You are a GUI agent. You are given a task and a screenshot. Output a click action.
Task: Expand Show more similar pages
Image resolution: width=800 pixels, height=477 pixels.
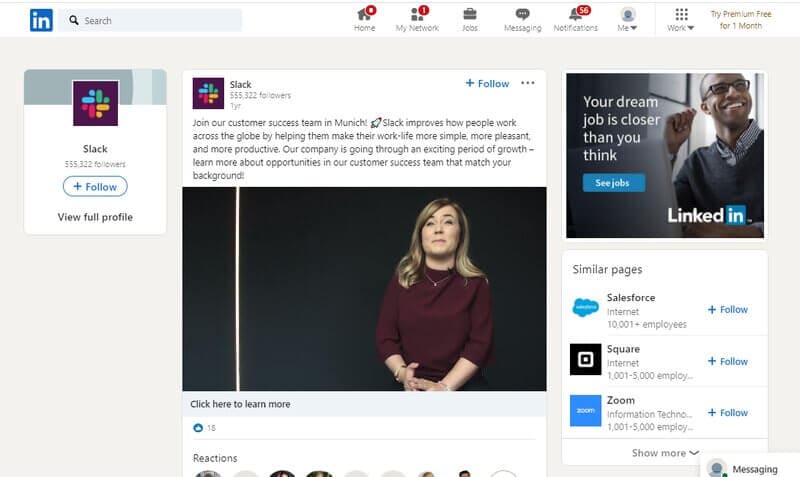pyautogui.click(x=665, y=453)
